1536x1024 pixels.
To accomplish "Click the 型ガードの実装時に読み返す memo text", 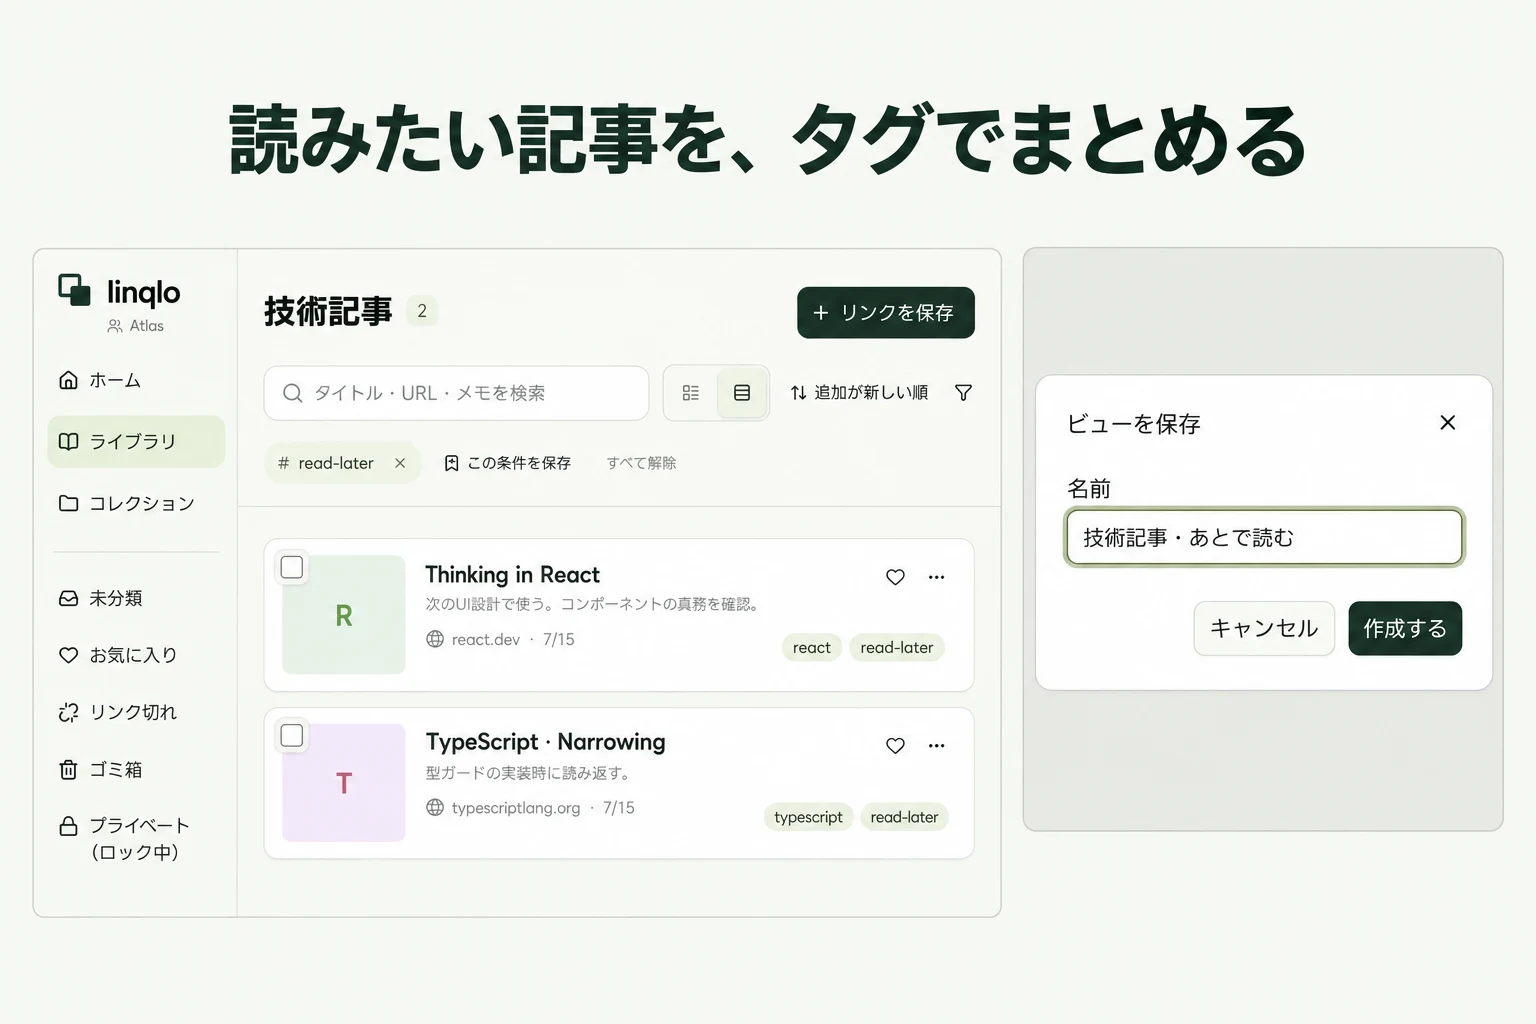I will point(527,773).
